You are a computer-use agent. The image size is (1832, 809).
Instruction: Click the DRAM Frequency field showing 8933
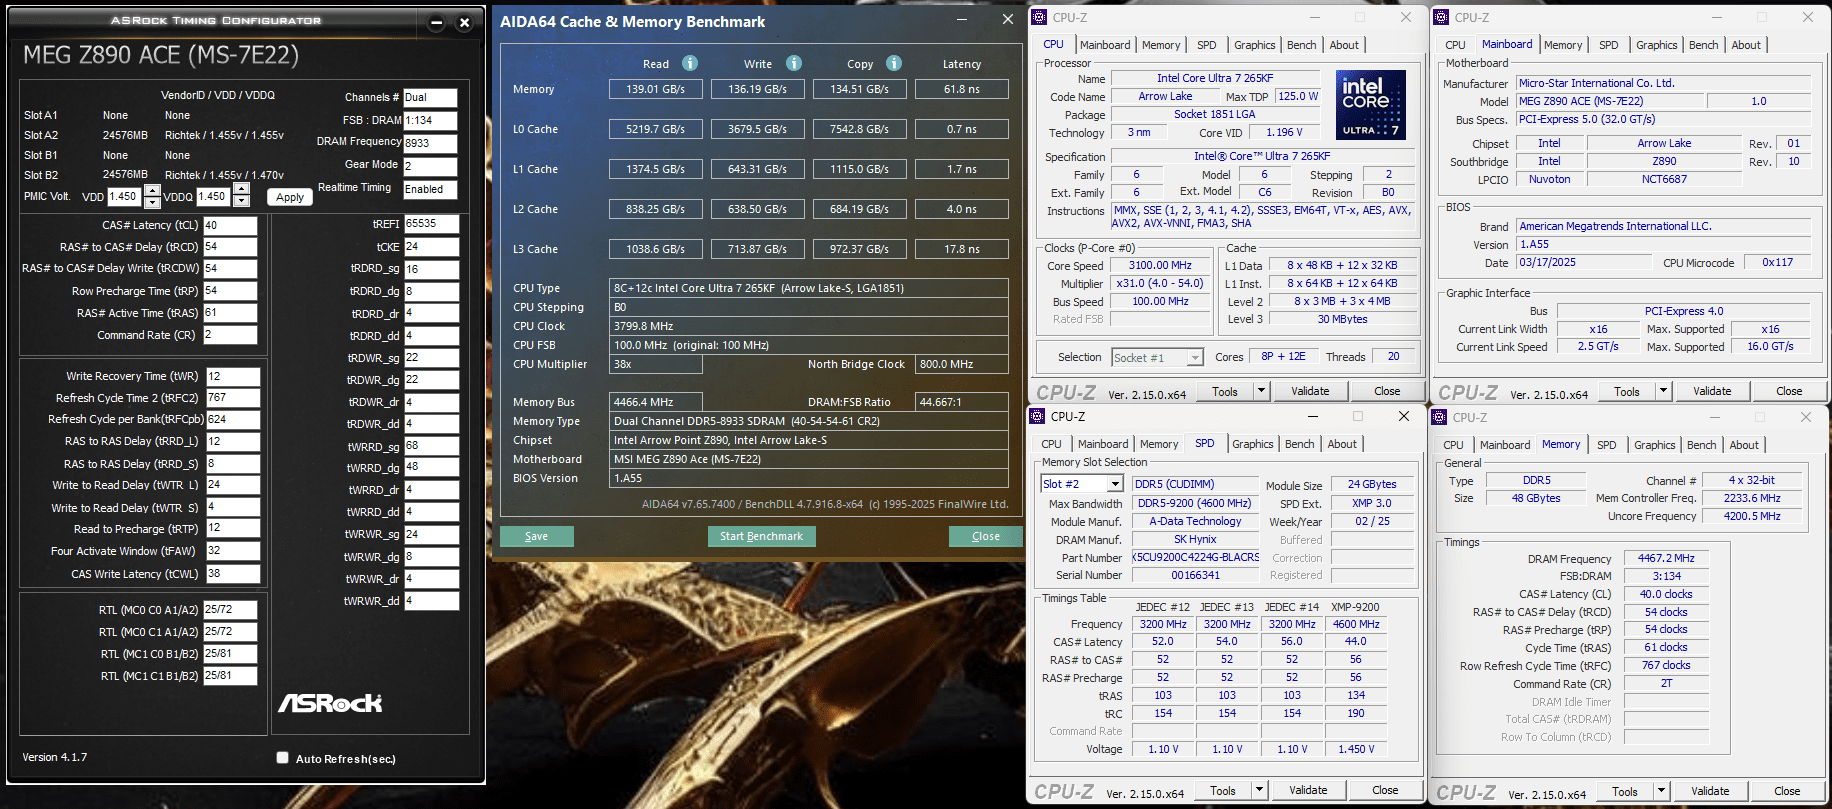(x=430, y=143)
